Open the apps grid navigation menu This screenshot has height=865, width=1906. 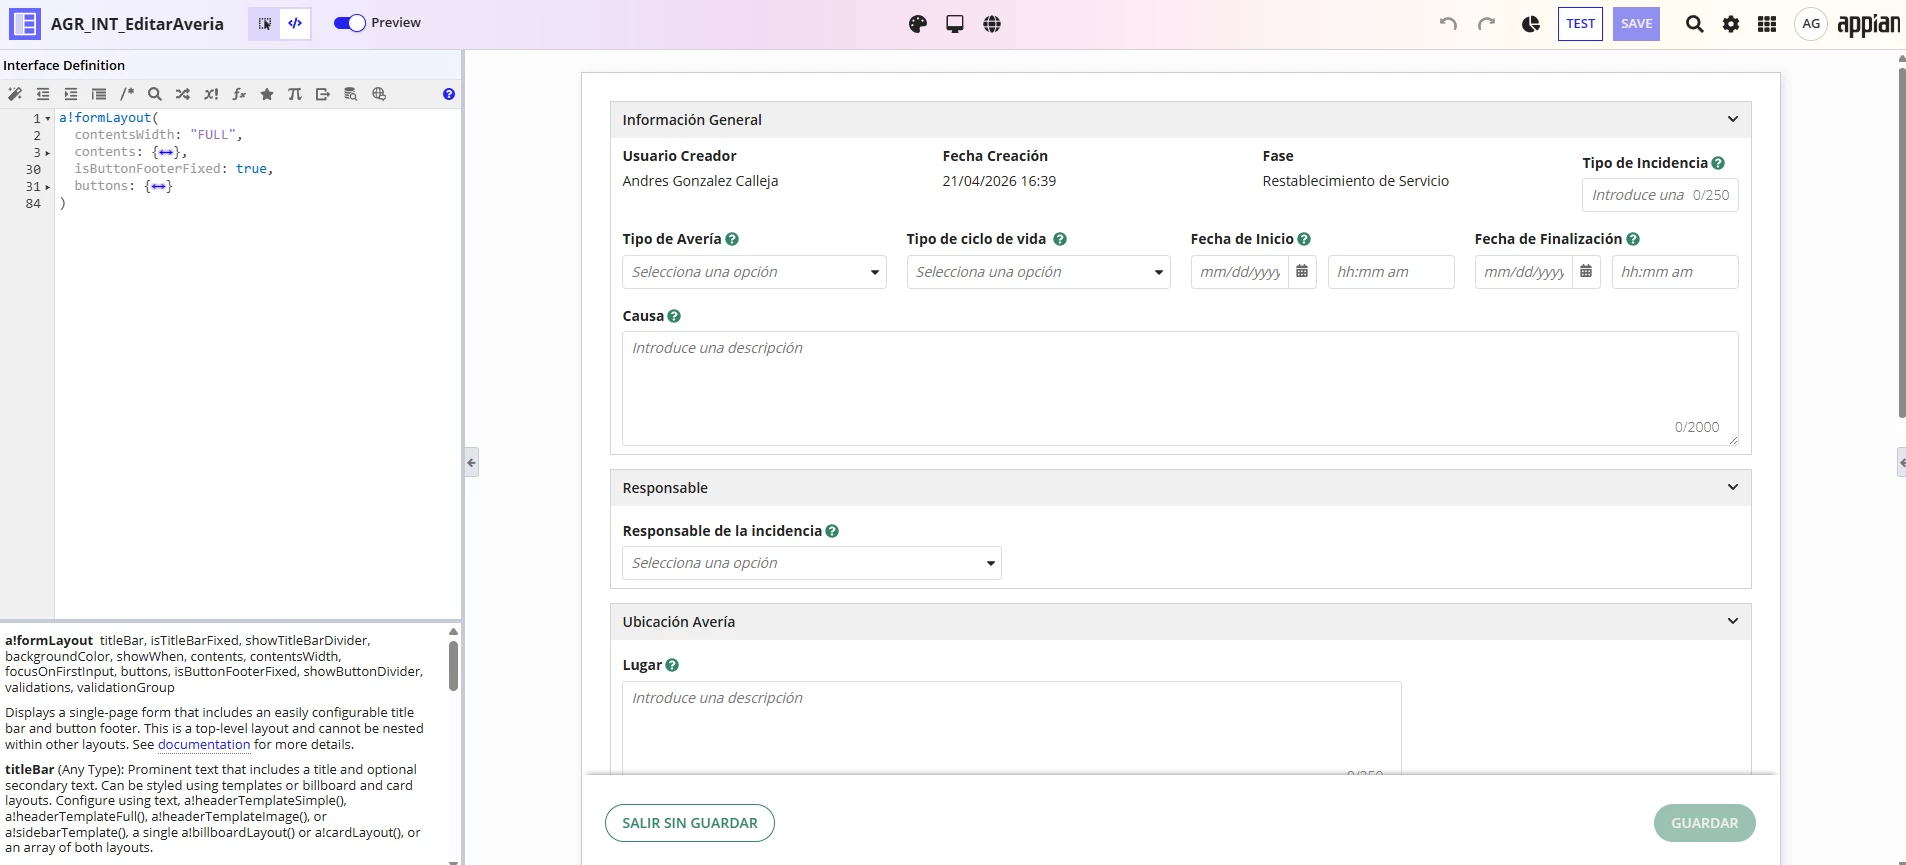point(1767,24)
